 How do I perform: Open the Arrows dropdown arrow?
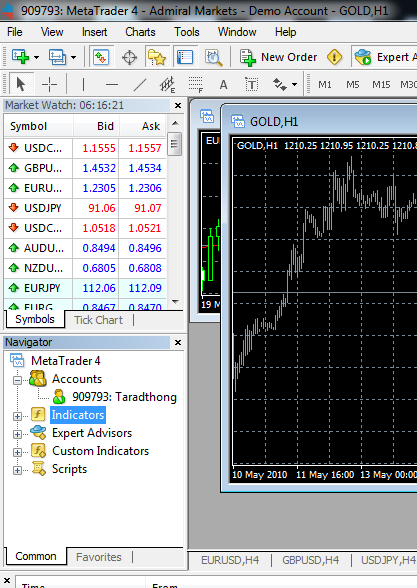click(x=295, y=84)
